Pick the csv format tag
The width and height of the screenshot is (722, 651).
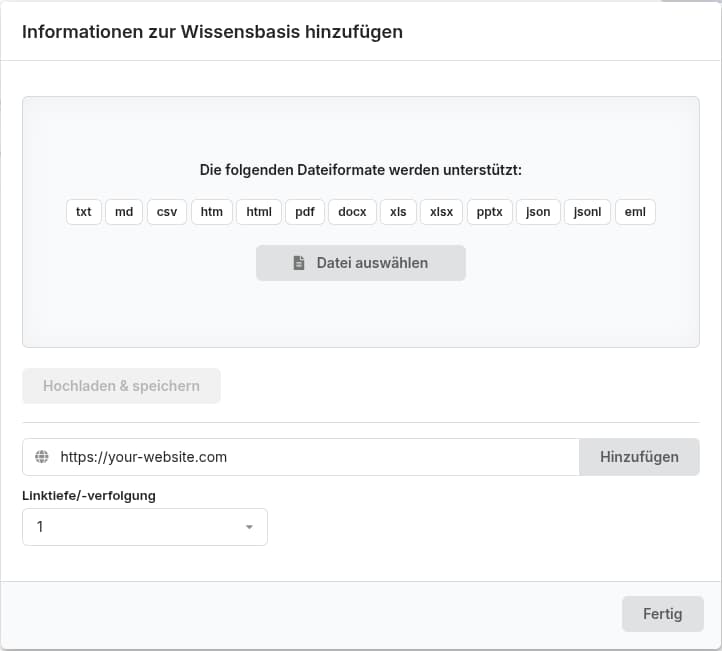[166, 212]
